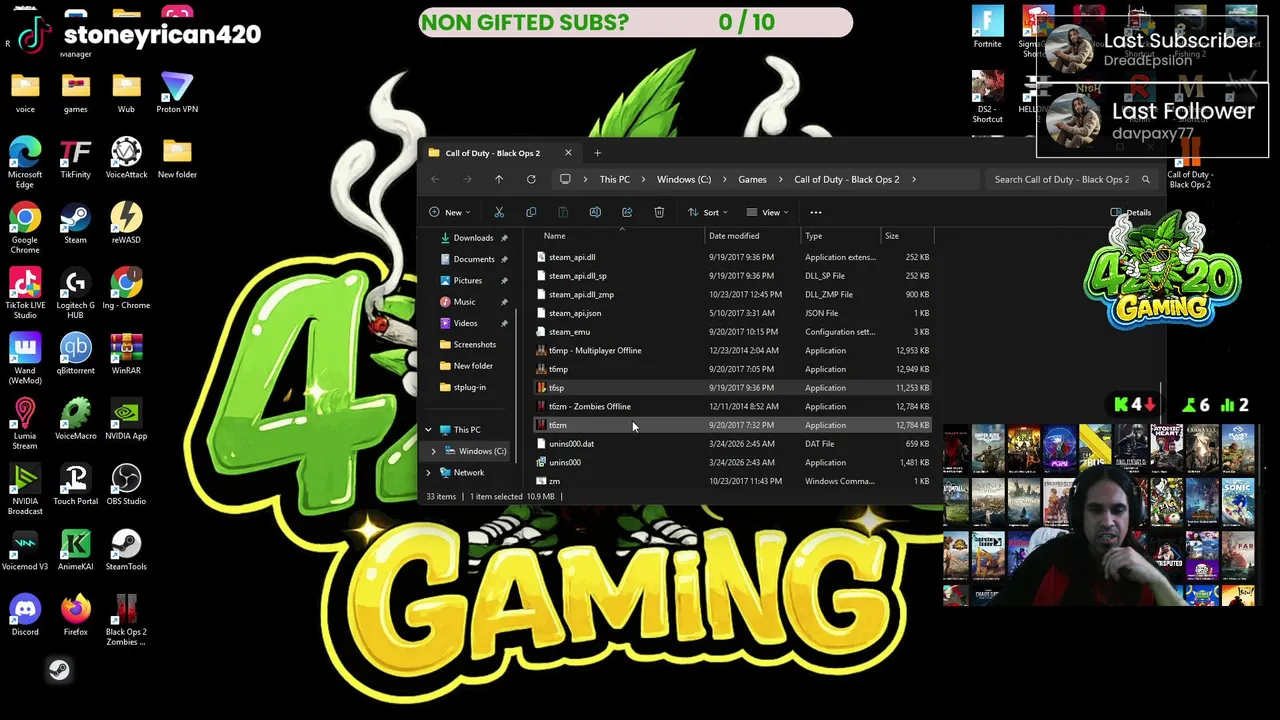
Task: Open the See more ellipsis menu
Action: pyautogui.click(x=816, y=212)
